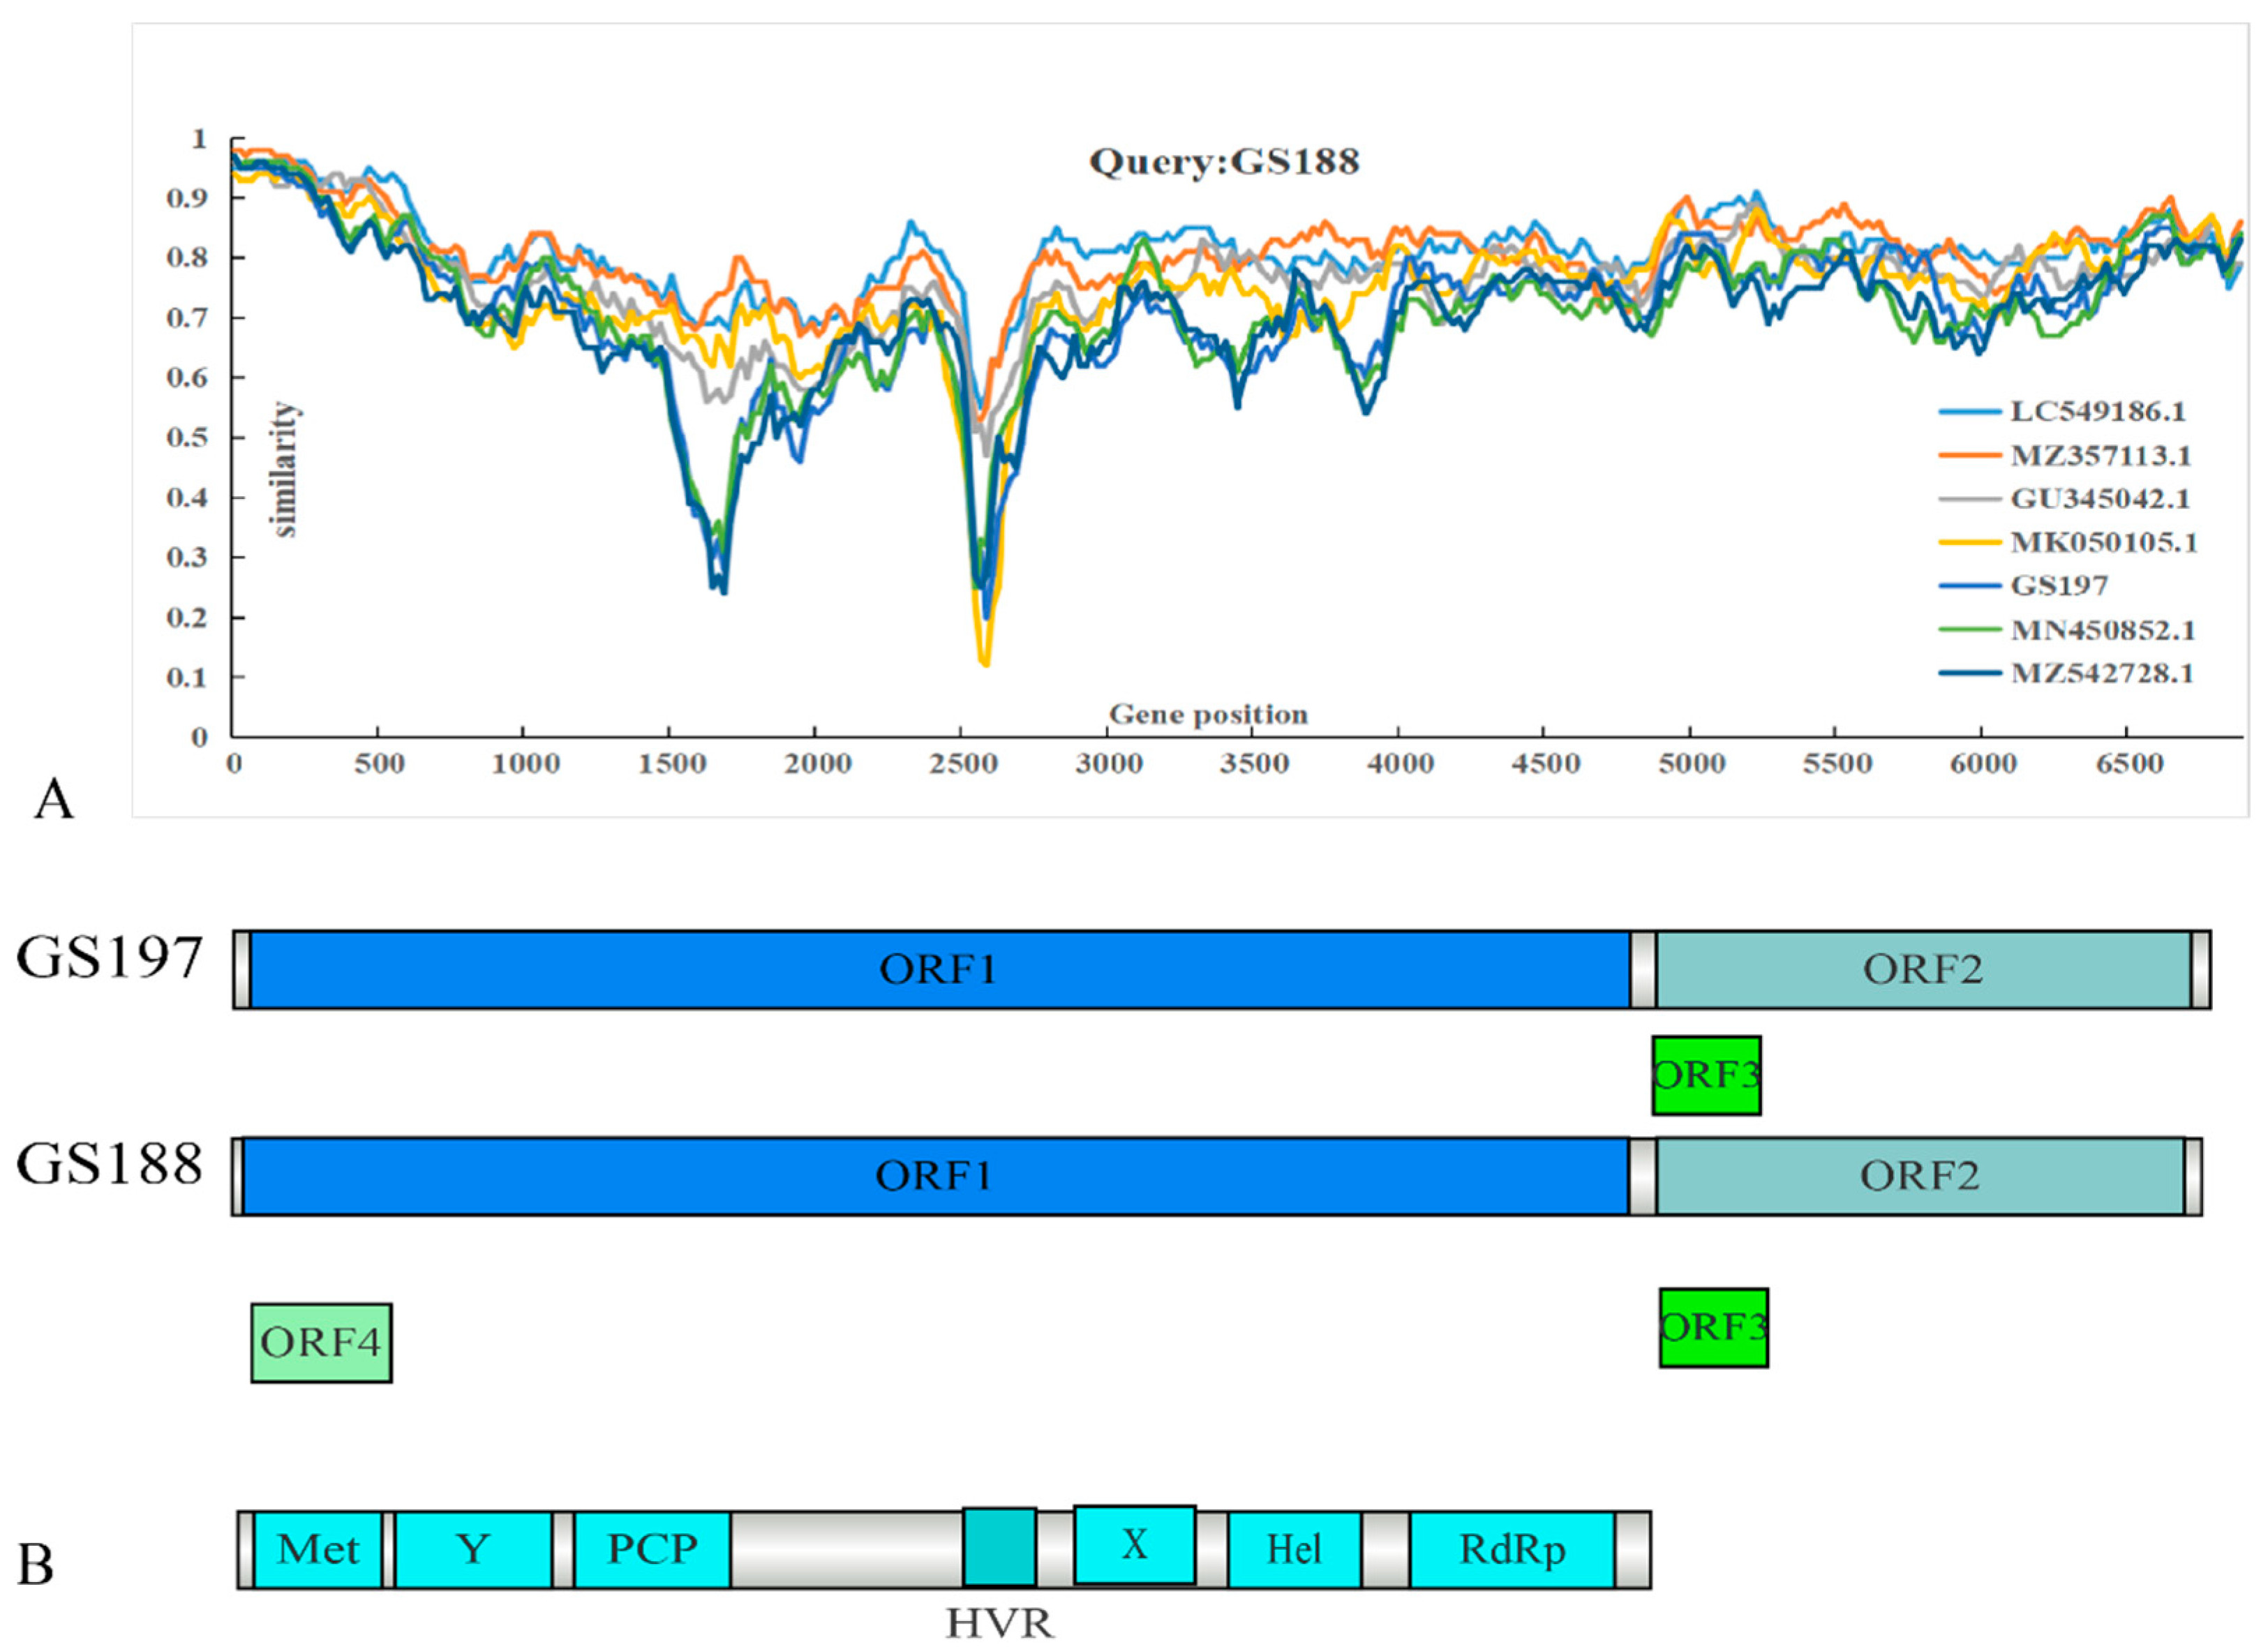Screen dimensions: 2268x1649
Task: Select the MZ357113.1 legend item
Action: (x=2100, y=455)
